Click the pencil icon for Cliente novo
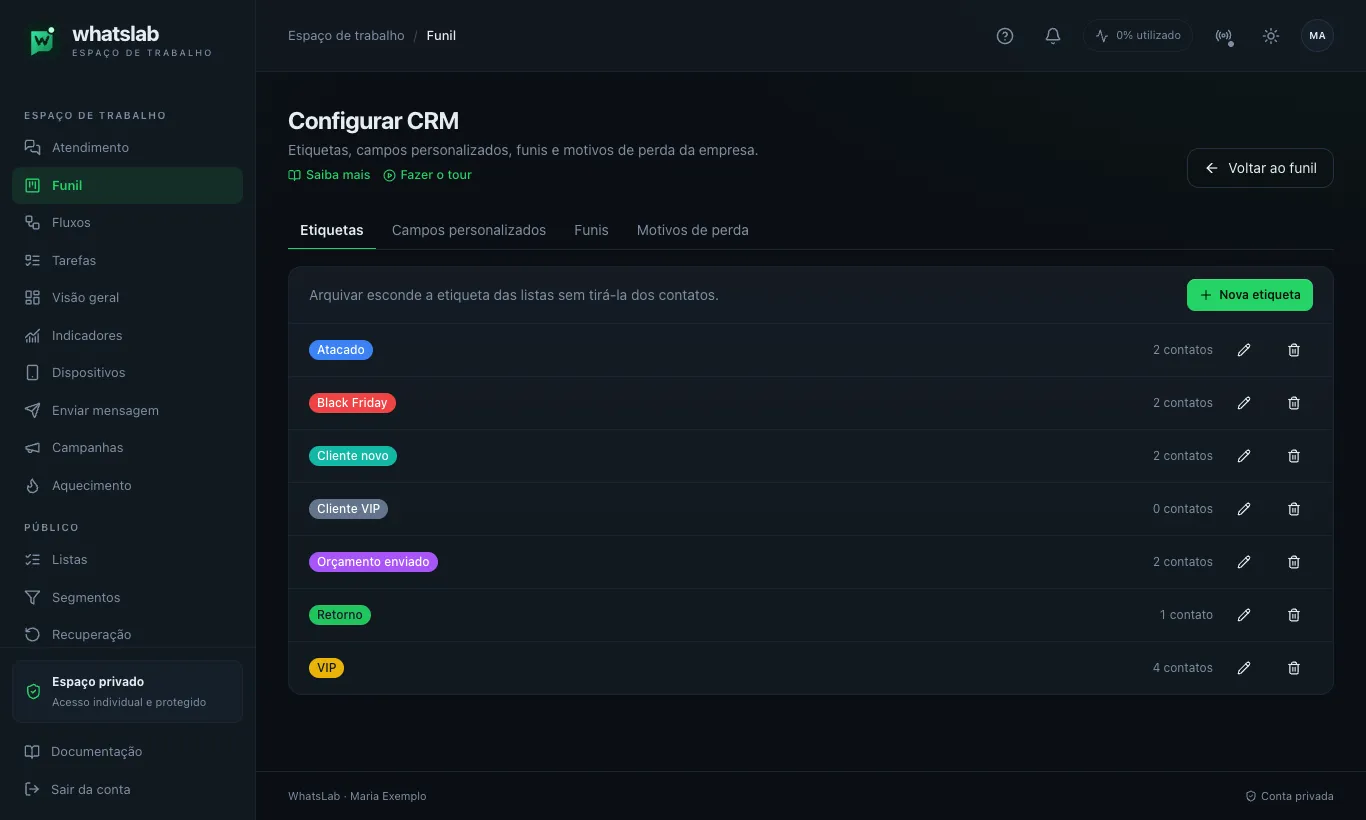Image resolution: width=1366 pixels, height=820 pixels. pos(1244,456)
